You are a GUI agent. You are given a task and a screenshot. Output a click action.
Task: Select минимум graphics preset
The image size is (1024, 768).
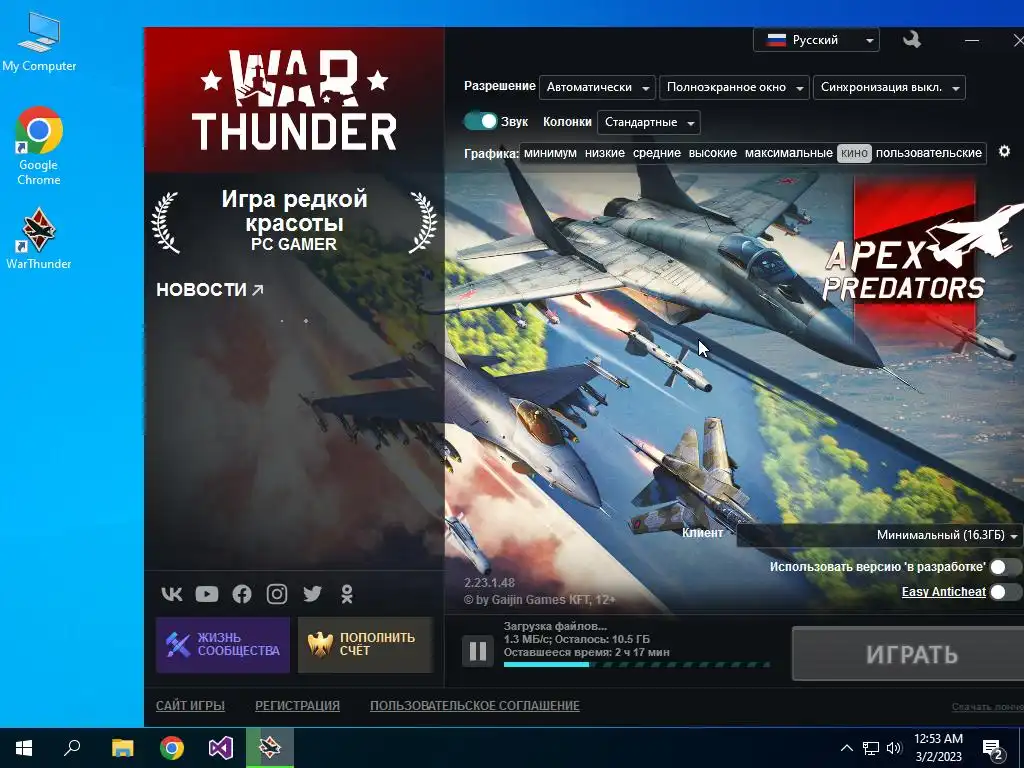pos(550,153)
